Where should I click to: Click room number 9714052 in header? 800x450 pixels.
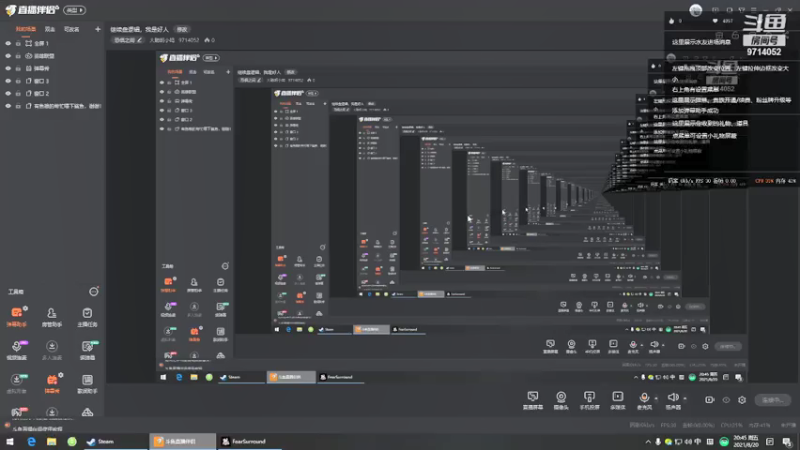188,40
